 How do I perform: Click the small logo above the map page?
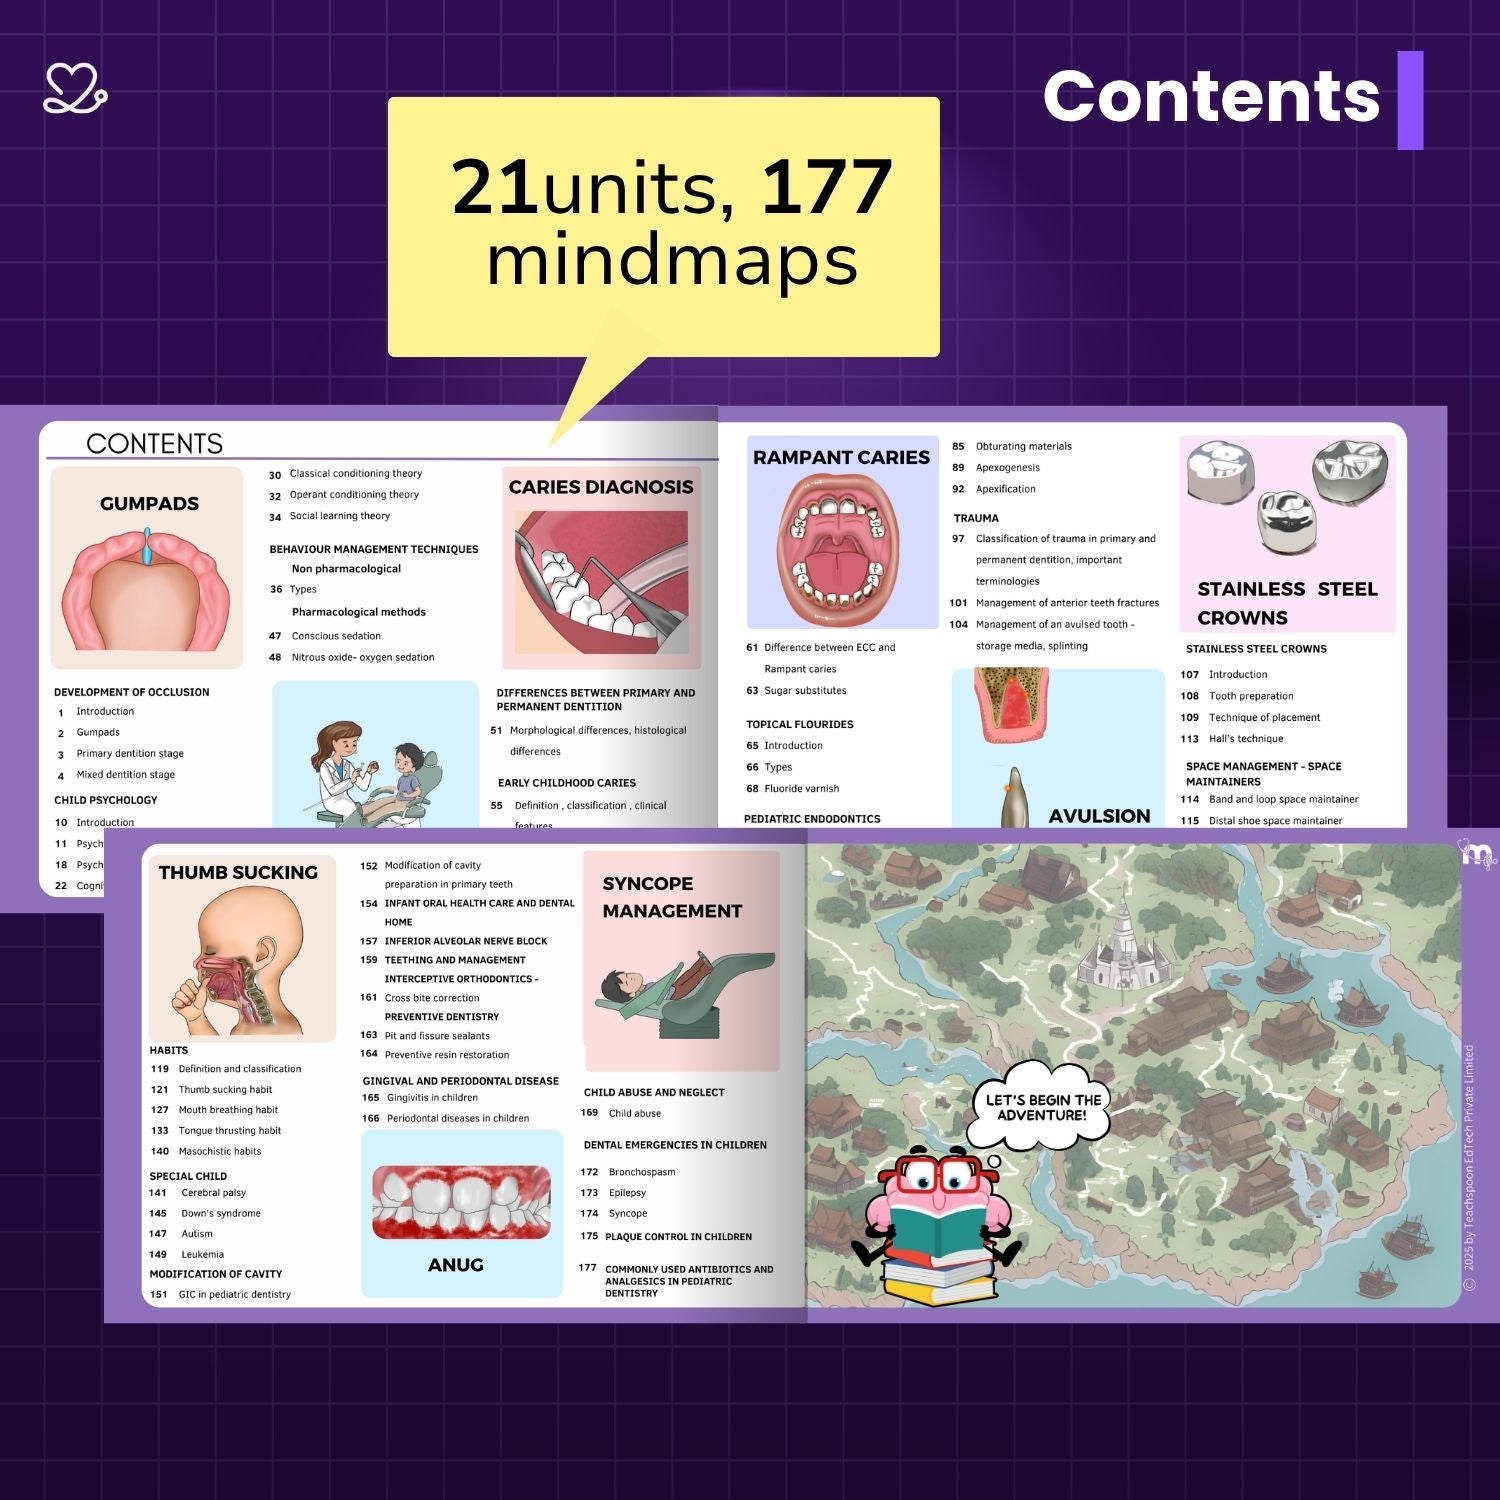(x=1477, y=853)
